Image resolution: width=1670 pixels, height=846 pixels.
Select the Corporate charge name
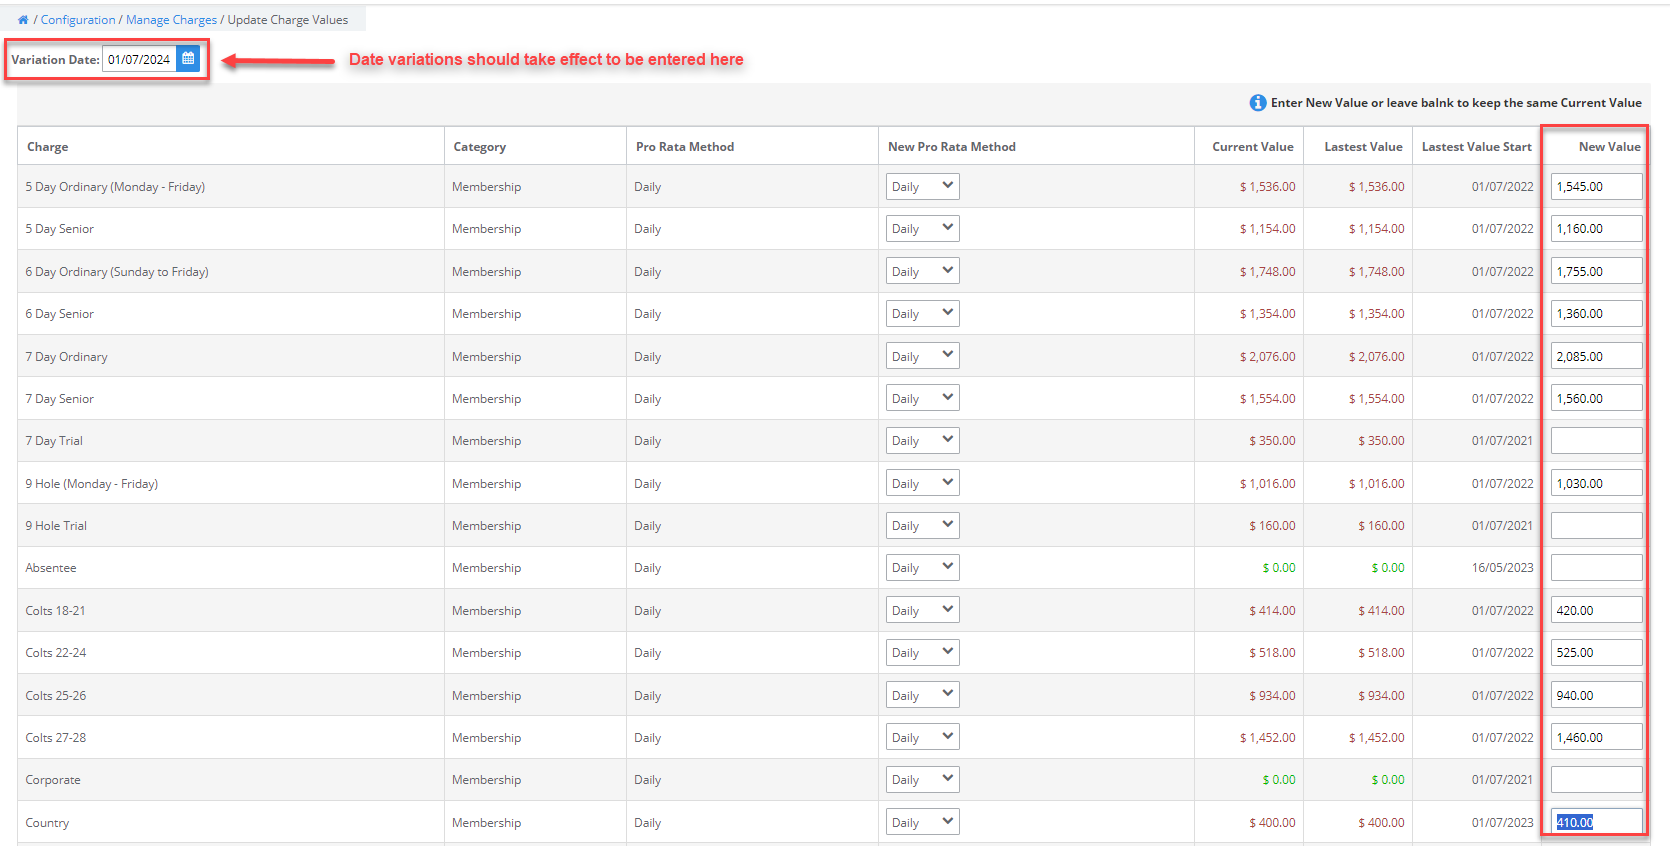53,780
